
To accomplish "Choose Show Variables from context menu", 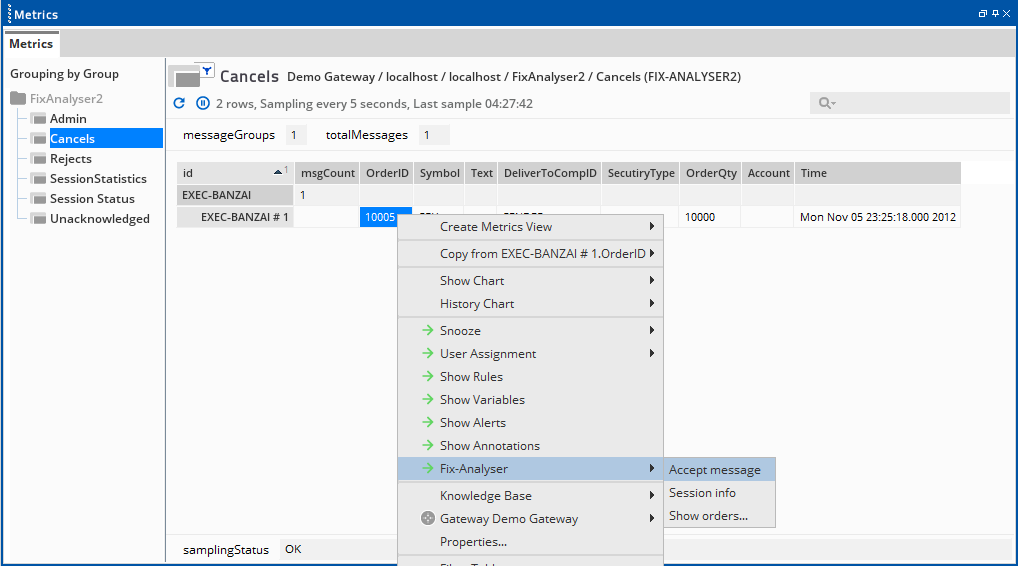I will (530, 400).
